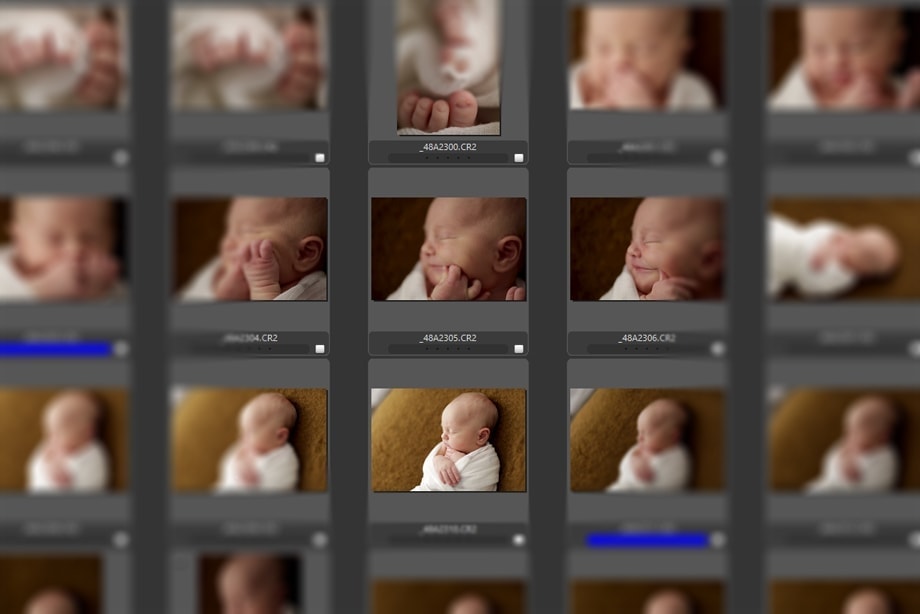Image resolution: width=920 pixels, height=614 pixels.
Task: Select the sharp swaddled baby on mustard blanket thumbnail
Action: tap(448, 440)
